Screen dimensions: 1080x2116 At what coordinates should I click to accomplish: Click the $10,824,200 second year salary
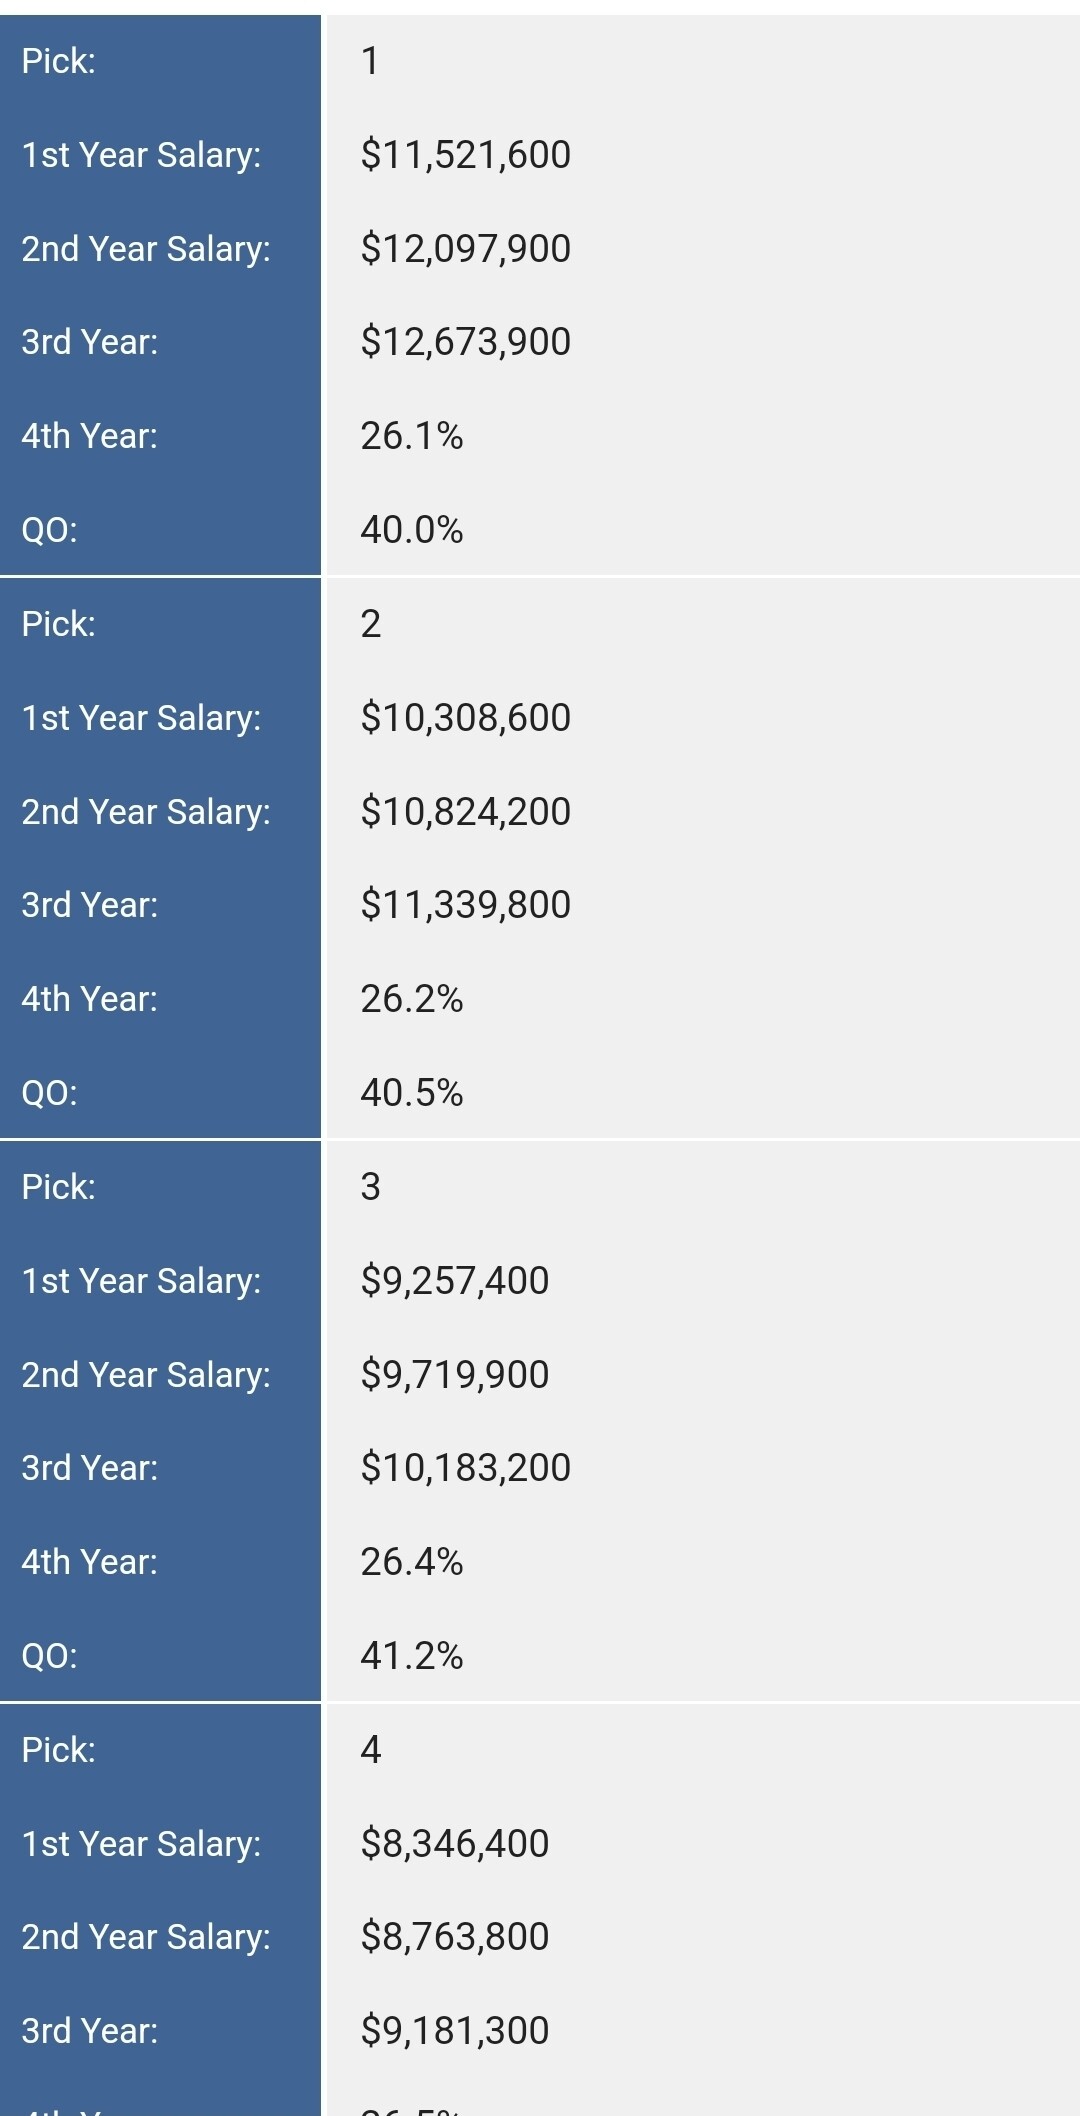point(465,812)
